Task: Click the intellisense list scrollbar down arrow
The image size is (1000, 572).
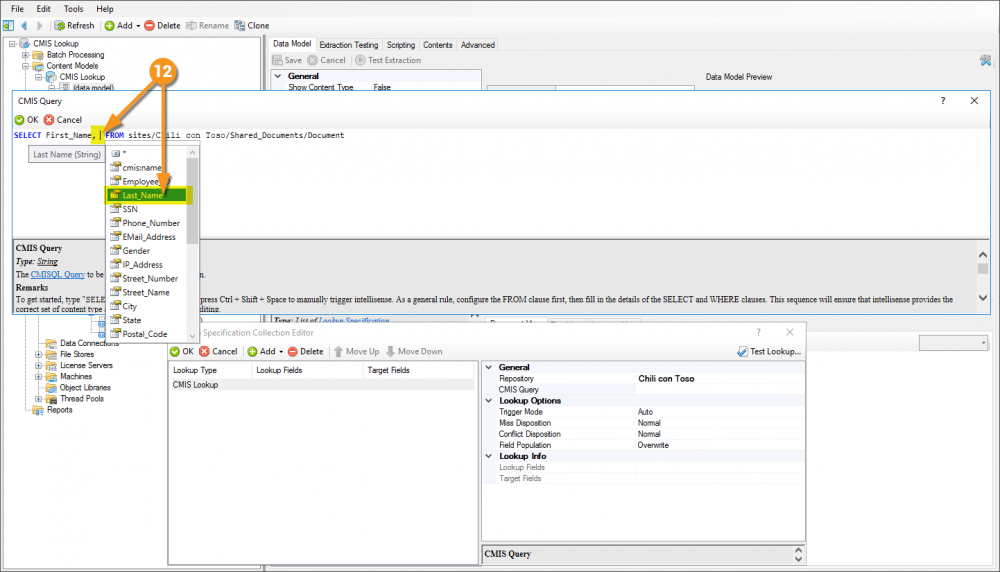Action: point(192,335)
